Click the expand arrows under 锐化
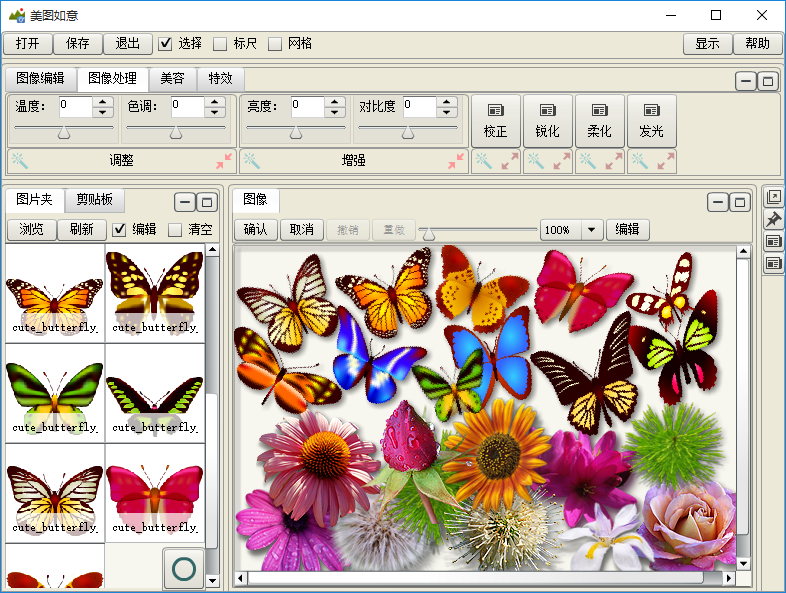The width and height of the screenshot is (786, 593). click(562, 161)
